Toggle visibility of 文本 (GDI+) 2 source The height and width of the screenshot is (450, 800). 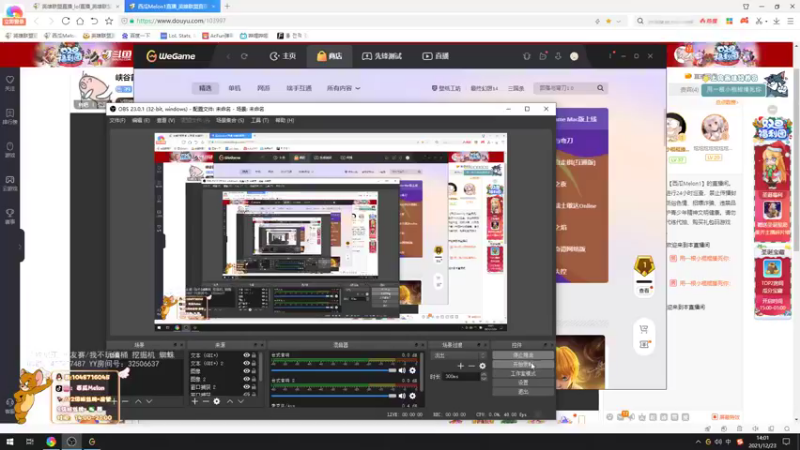246,363
